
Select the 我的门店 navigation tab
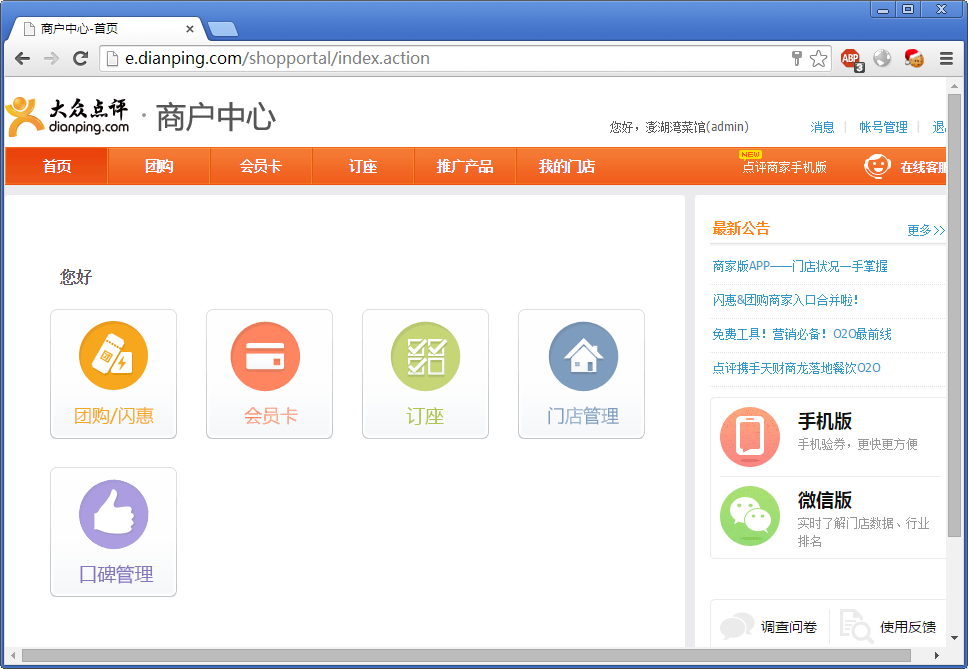click(567, 166)
